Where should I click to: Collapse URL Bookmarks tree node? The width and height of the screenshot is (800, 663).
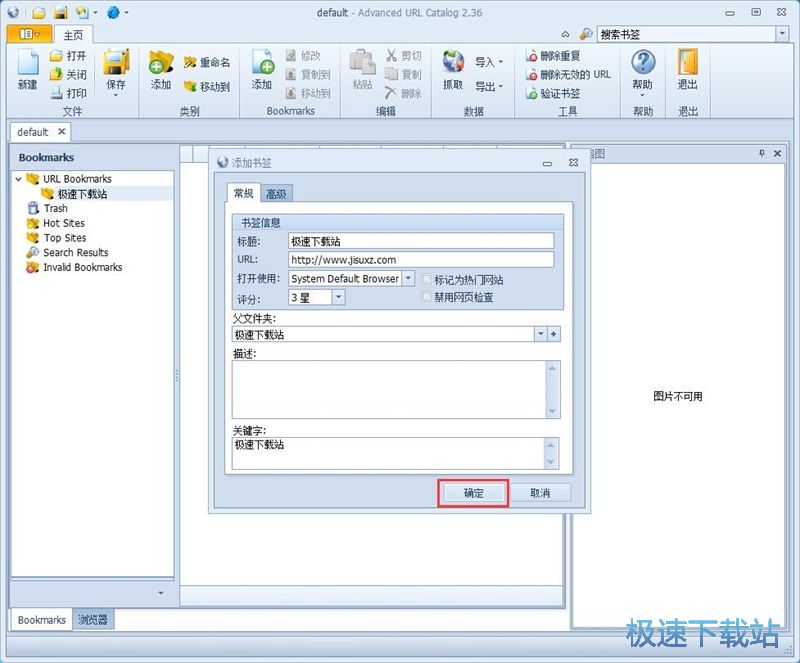(x=18, y=179)
